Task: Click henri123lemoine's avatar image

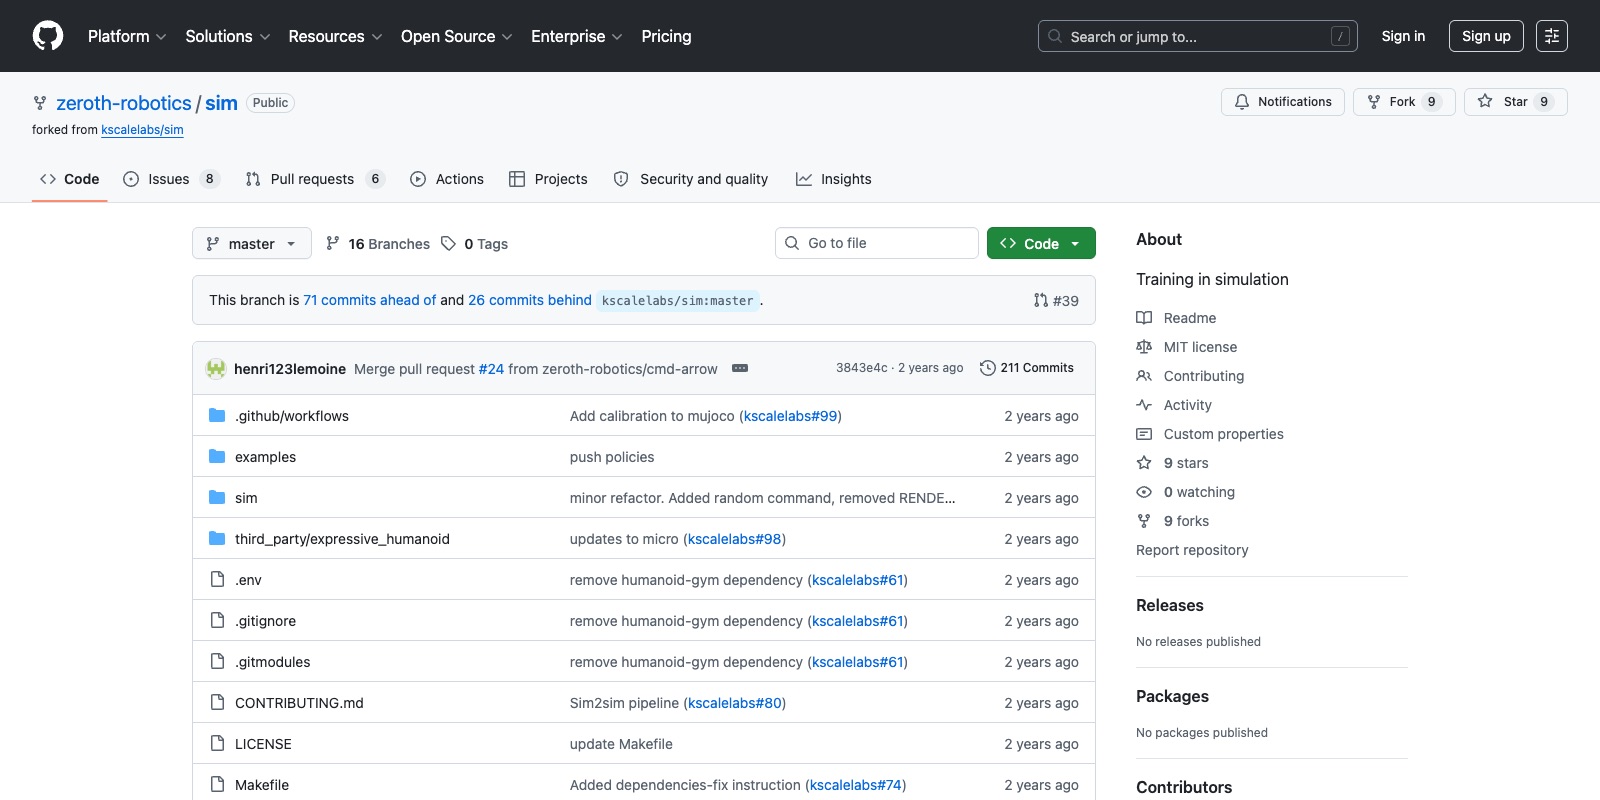Action: 216,368
